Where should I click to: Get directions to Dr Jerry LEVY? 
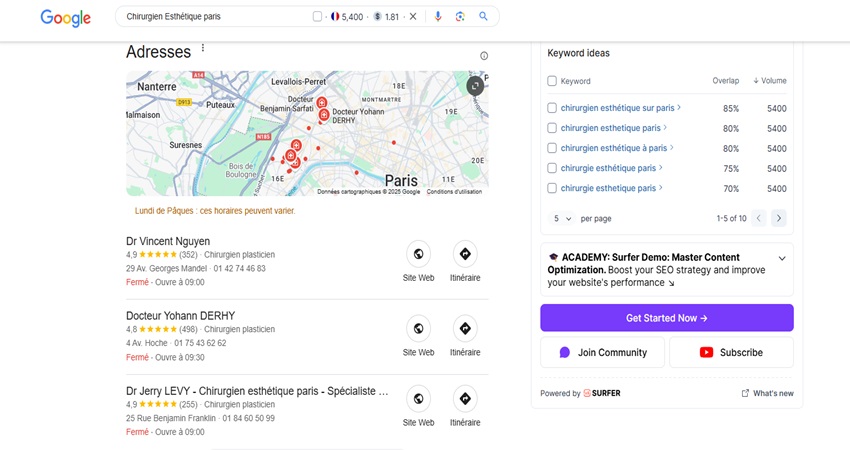(x=465, y=398)
